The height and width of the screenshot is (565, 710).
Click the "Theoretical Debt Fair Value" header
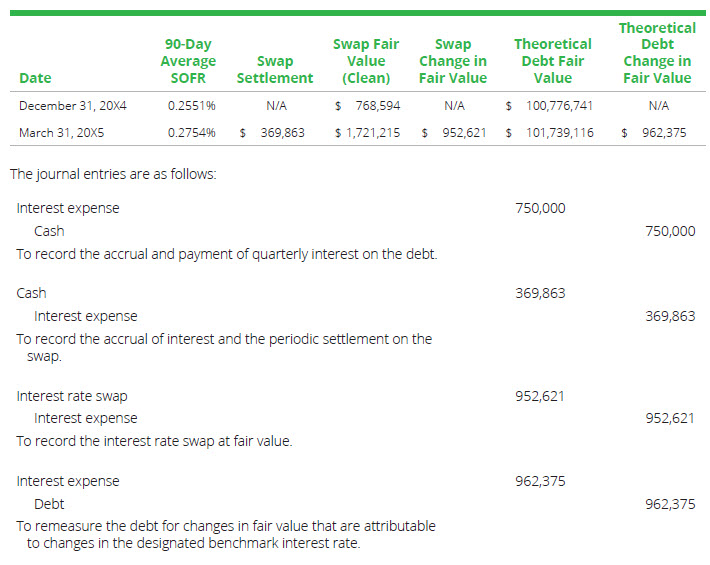552,61
